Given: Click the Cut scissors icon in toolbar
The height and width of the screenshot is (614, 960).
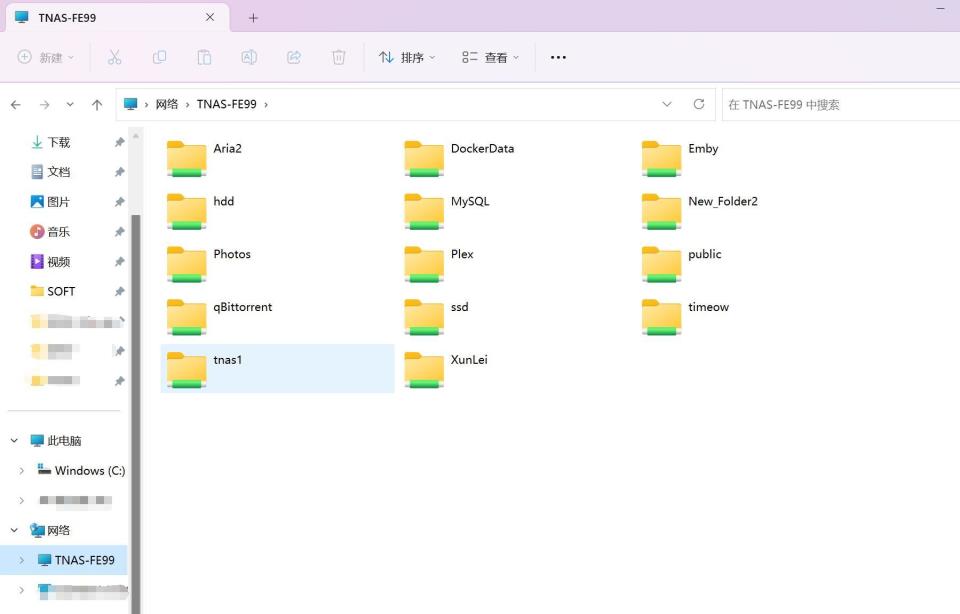Looking at the screenshot, I should (x=114, y=58).
